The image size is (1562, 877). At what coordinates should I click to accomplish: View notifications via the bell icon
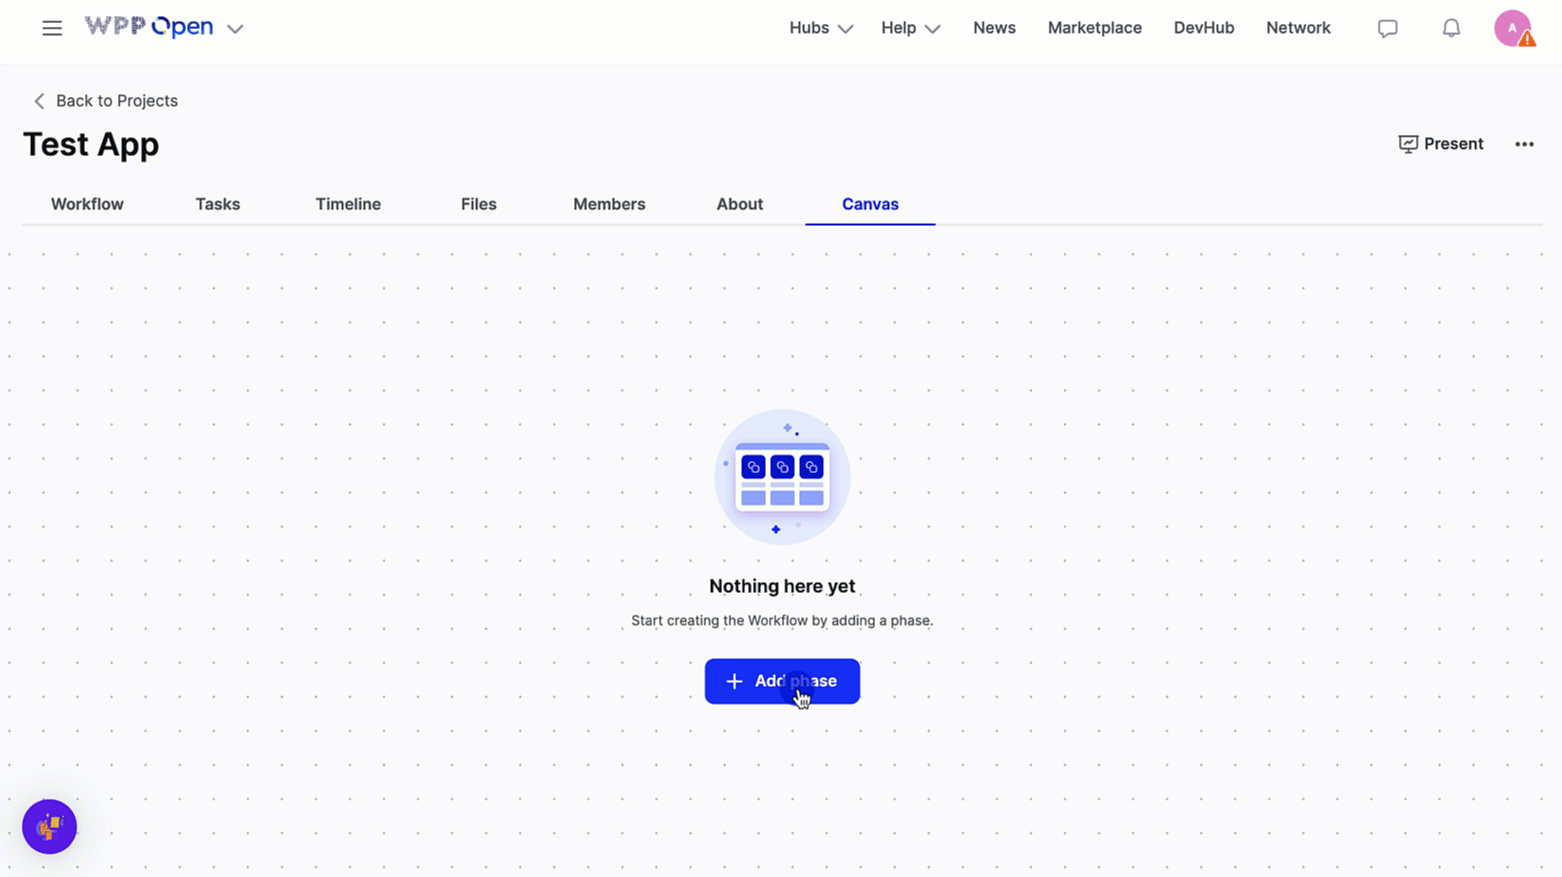tap(1451, 28)
